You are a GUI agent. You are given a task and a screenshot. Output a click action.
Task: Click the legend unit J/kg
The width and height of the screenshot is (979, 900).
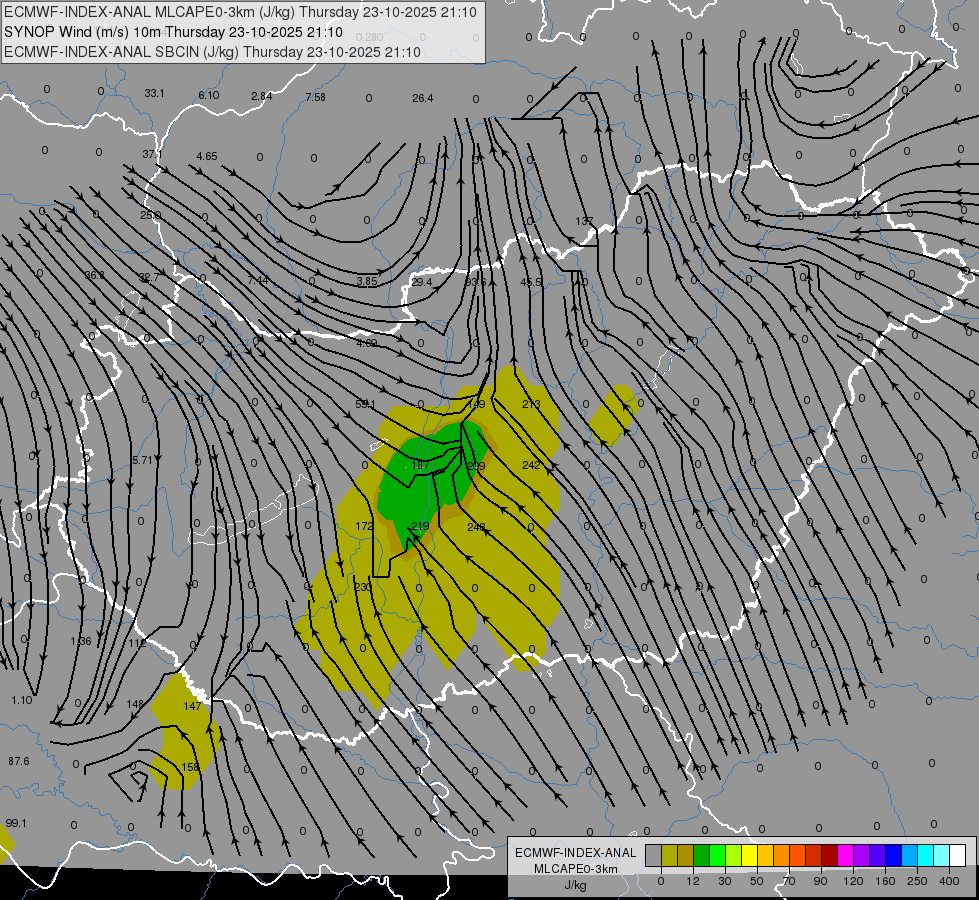[x=576, y=885]
